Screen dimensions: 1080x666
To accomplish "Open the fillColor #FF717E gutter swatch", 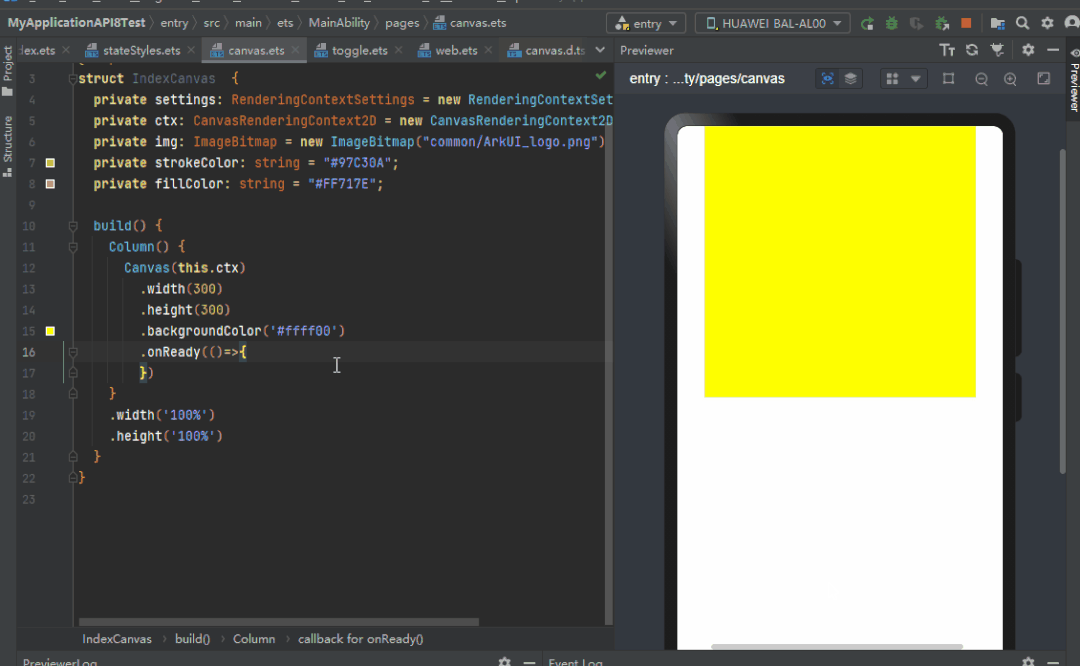I will point(50,184).
